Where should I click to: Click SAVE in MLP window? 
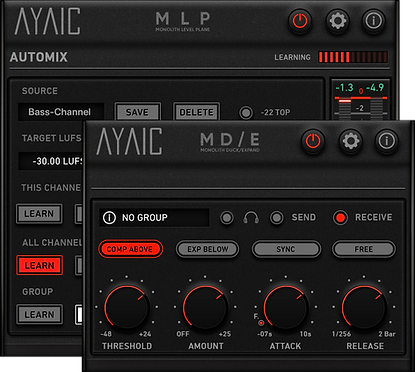tap(137, 112)
